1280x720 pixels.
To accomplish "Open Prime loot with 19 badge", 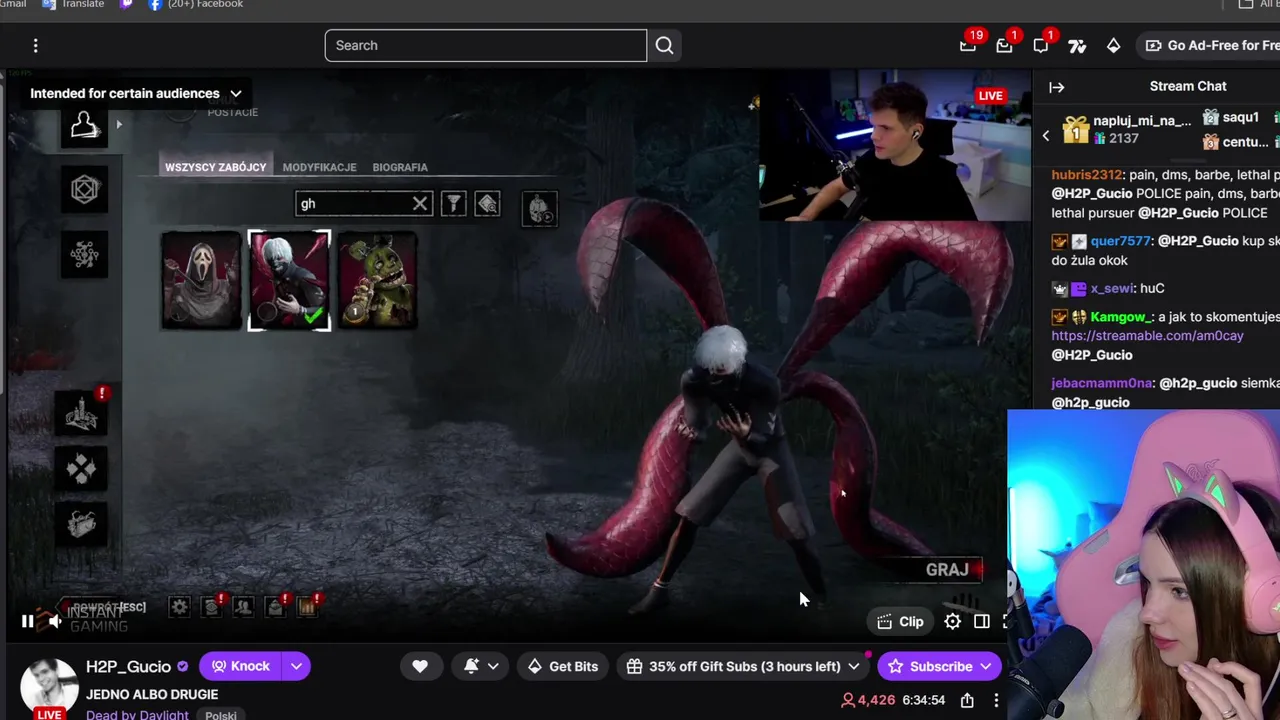I will pos(968,45).
